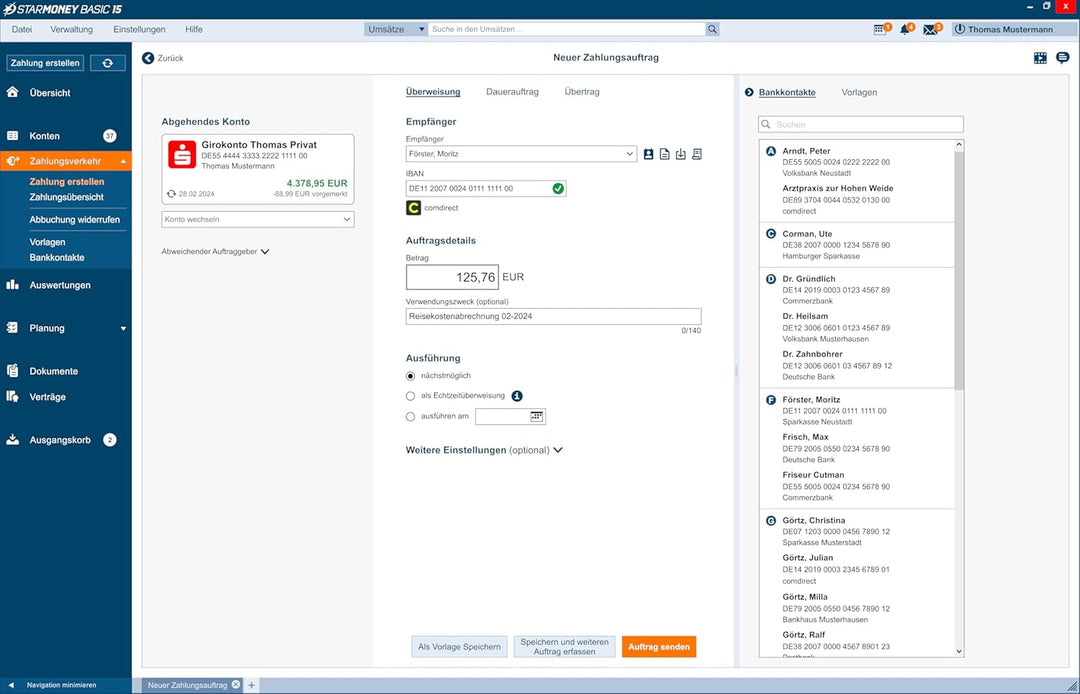Click the refresh icon next to Zahlung erstellen
The height and width of the screenshot is (694, 1080).
[107, 63]
